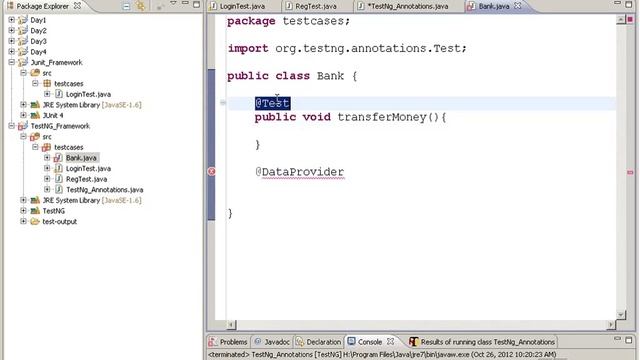Switch to LoginTest.java editor tab
The width and height of the screenshot is (640, 360).
242,6
